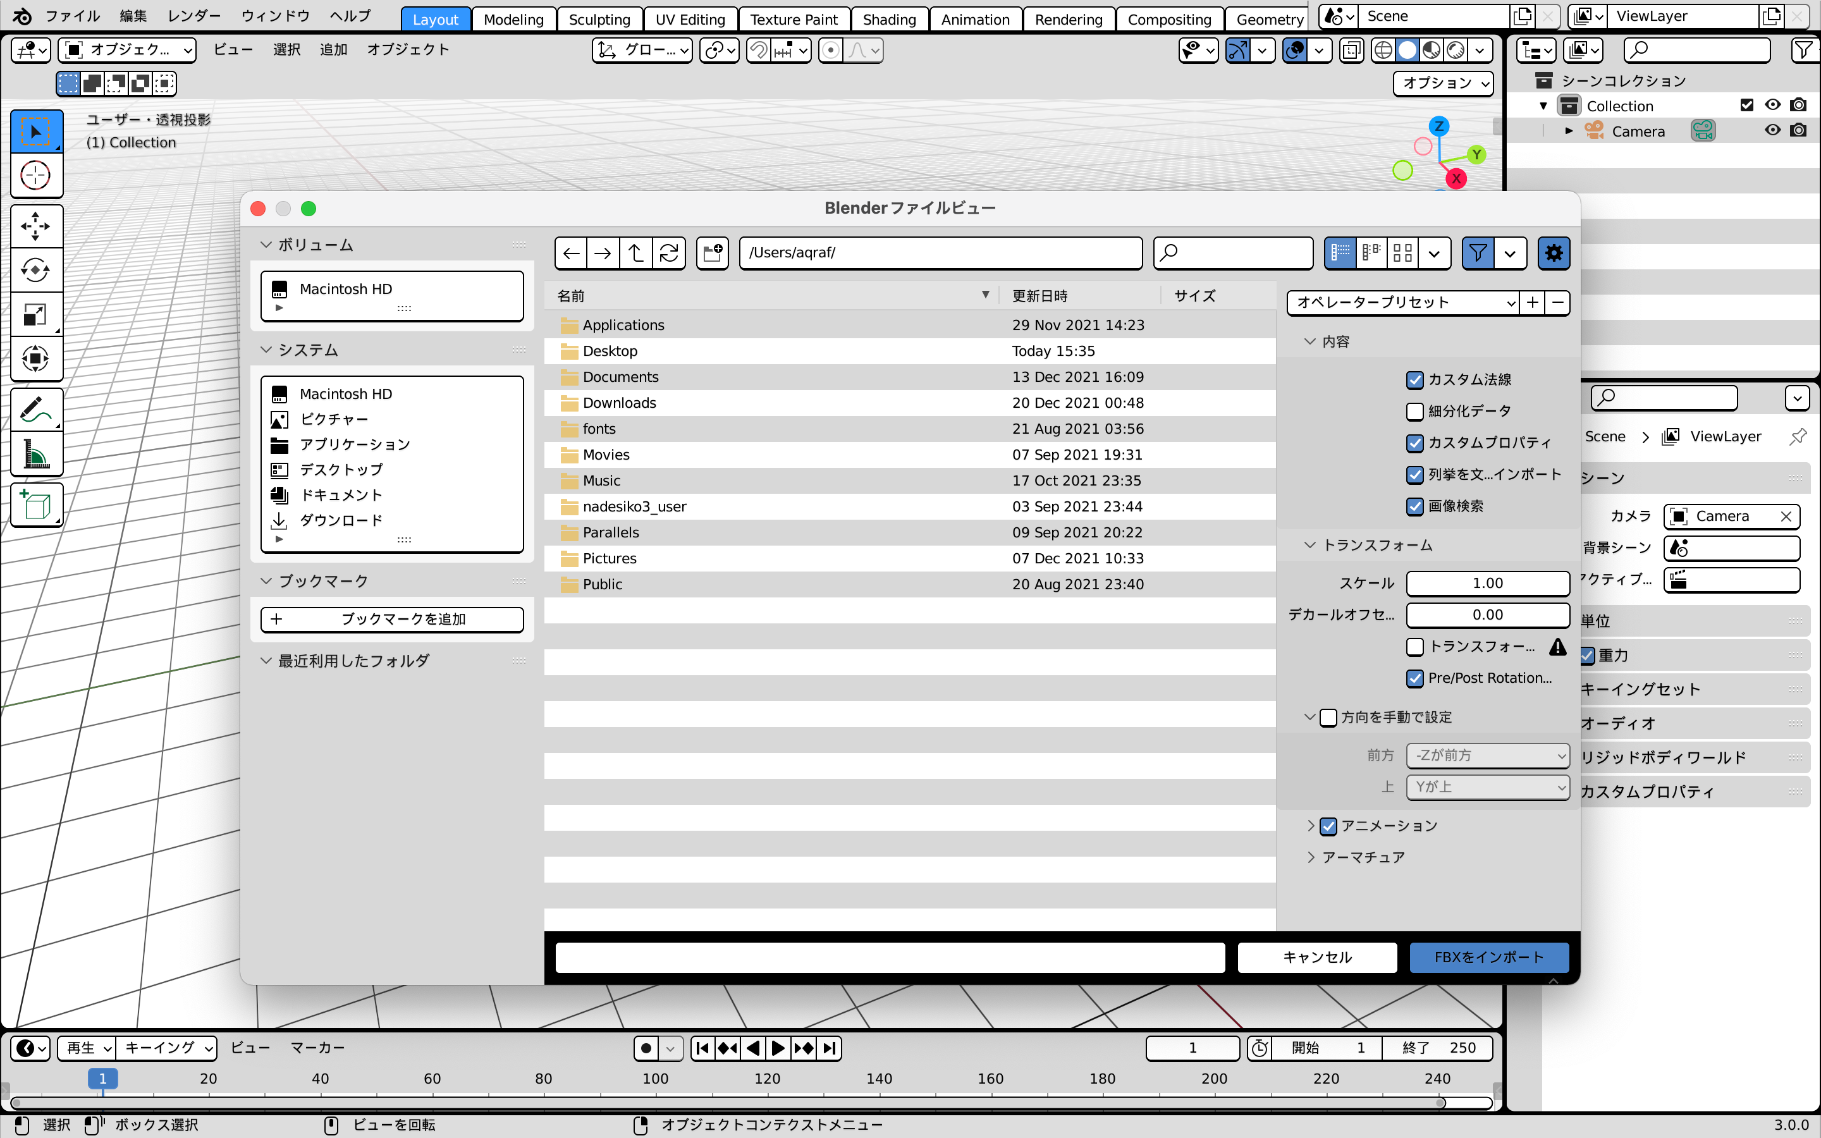Switch to Shading workspace tab
This screenshot has height=1138, width=1821.
[890, 19]
